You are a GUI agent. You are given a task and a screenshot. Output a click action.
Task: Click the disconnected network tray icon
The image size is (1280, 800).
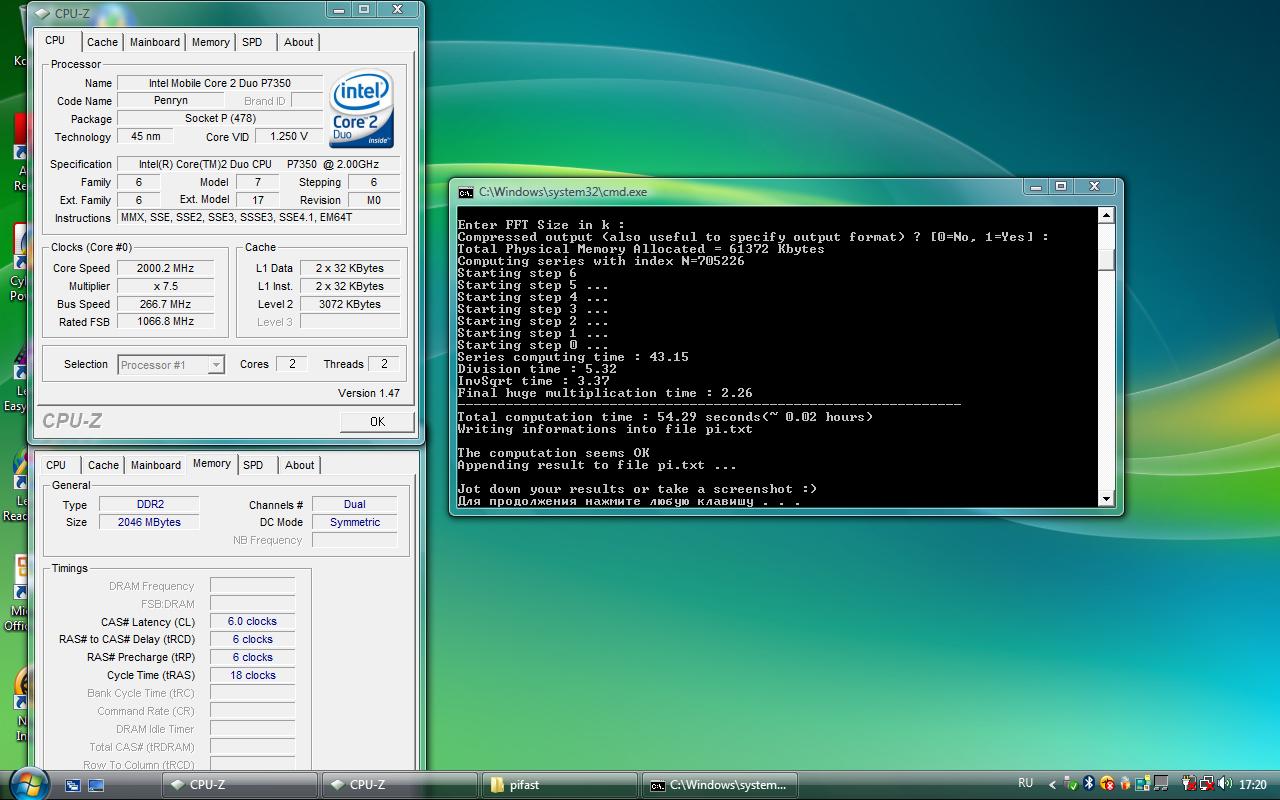click(x=1208, y=784)
